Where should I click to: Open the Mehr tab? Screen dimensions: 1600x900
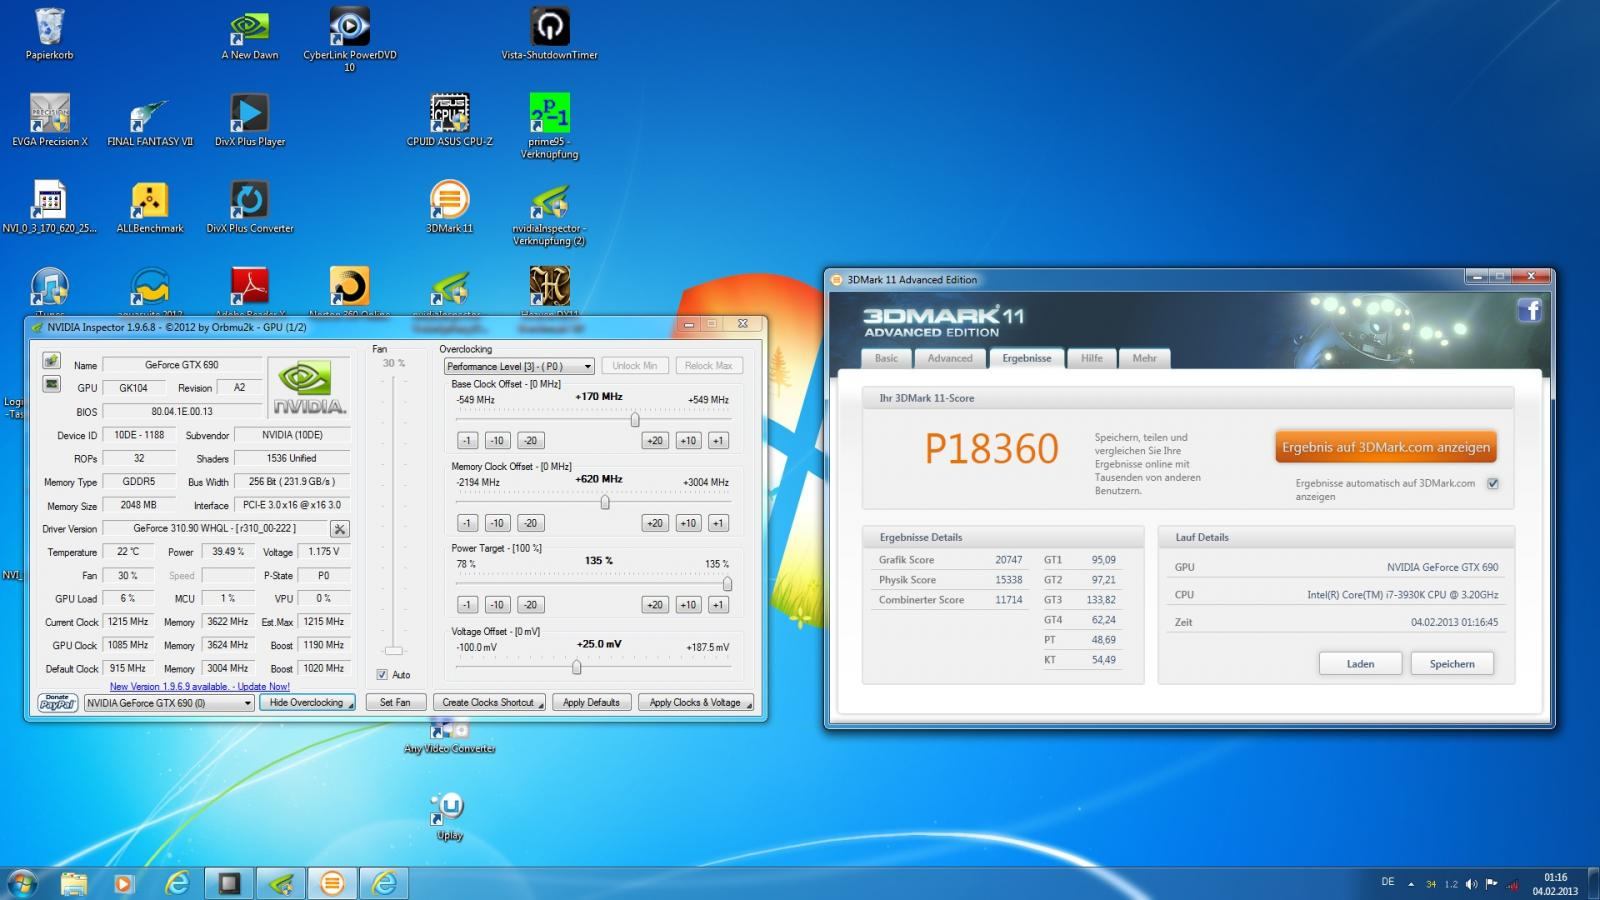[1145, 358]
